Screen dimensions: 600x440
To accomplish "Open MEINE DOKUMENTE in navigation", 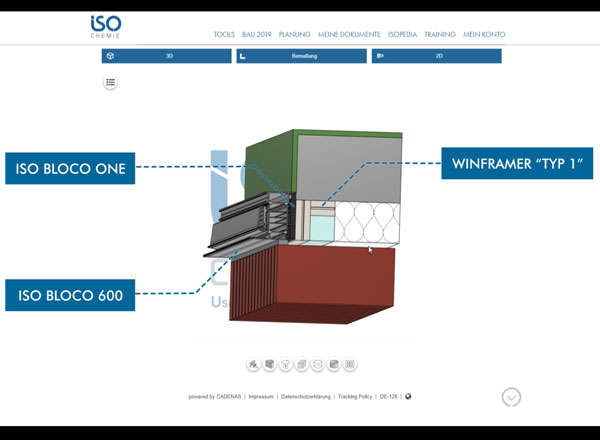I will pos(349,34).
